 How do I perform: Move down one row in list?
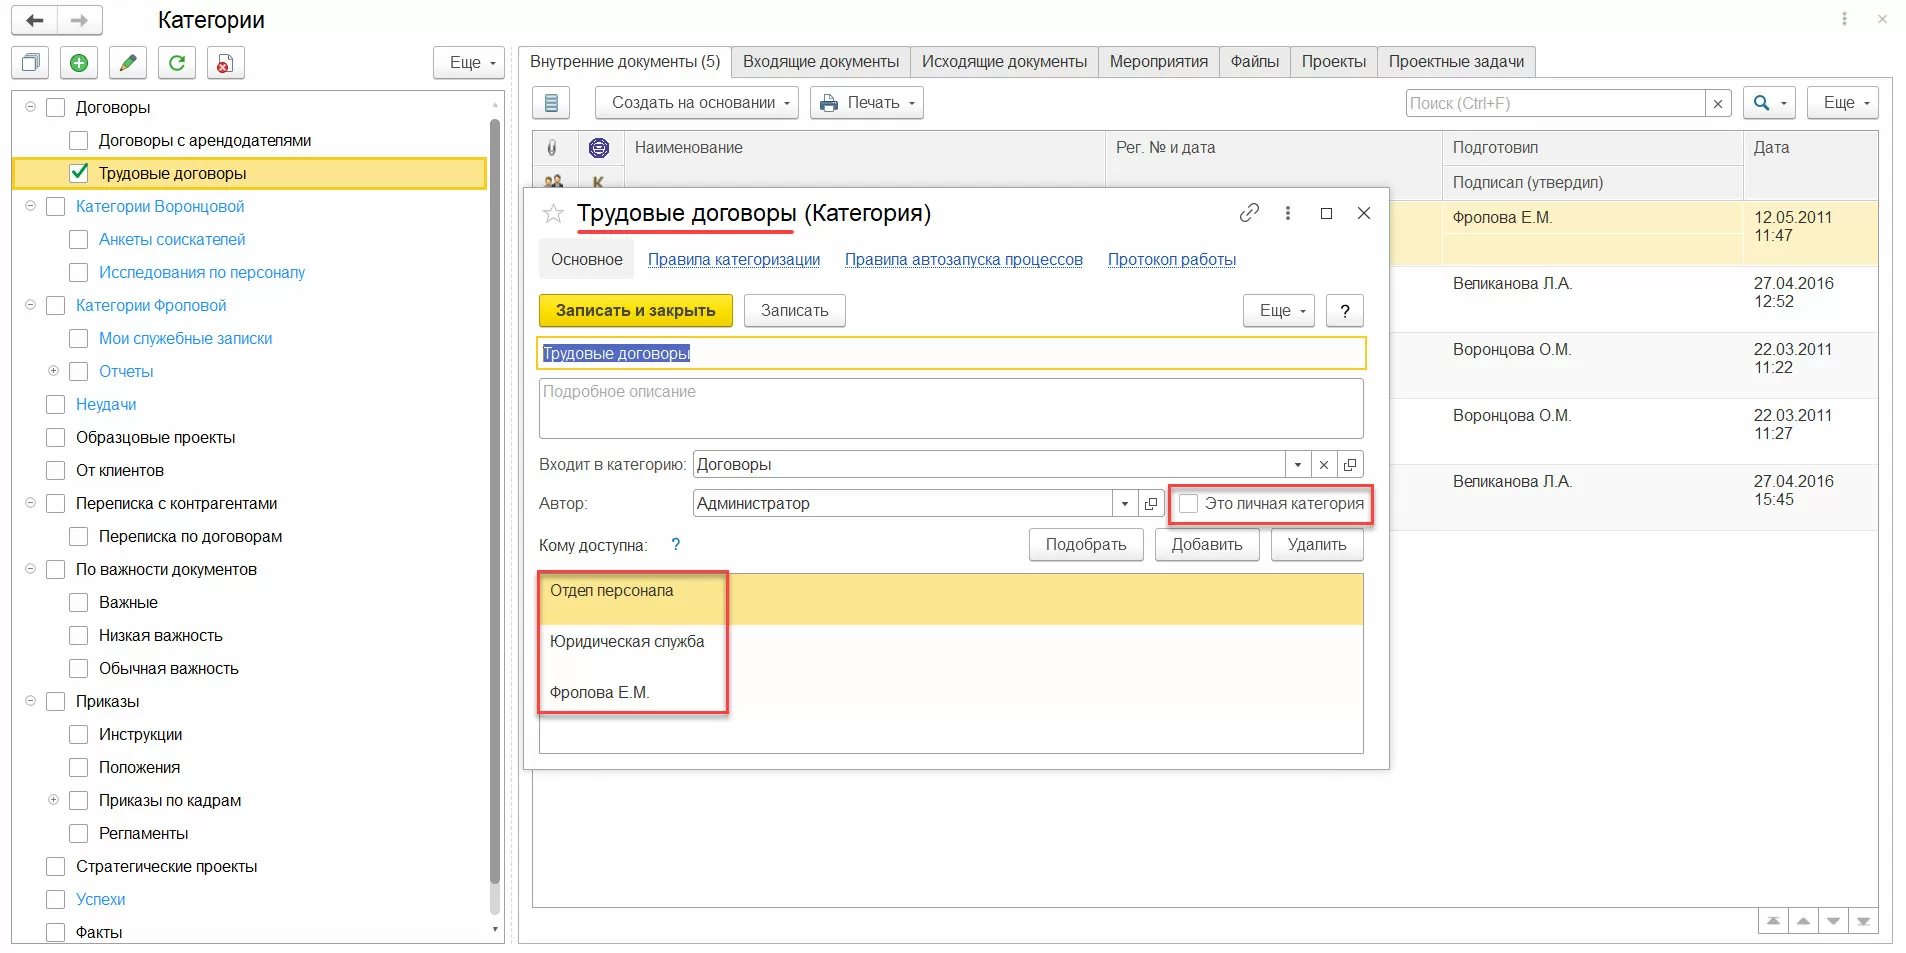[1833, 921]
